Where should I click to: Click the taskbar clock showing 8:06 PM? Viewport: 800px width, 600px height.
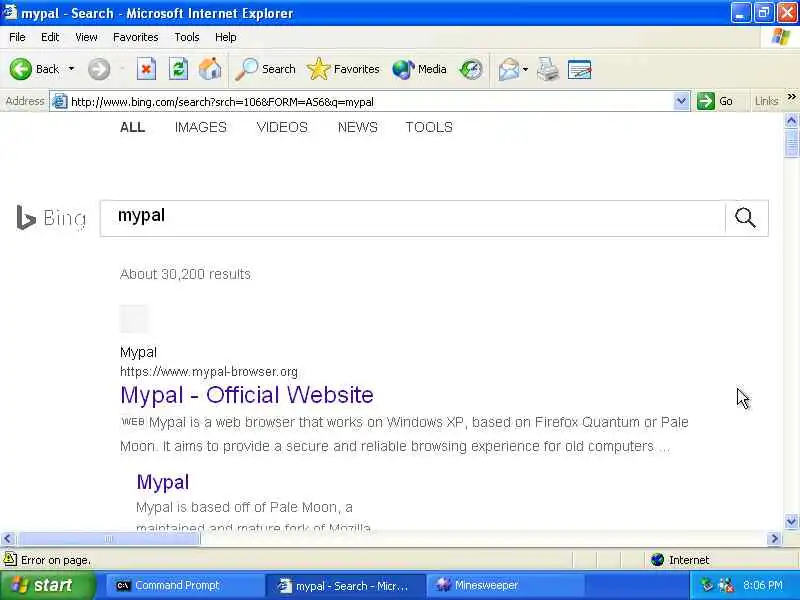tap(763, 585)
